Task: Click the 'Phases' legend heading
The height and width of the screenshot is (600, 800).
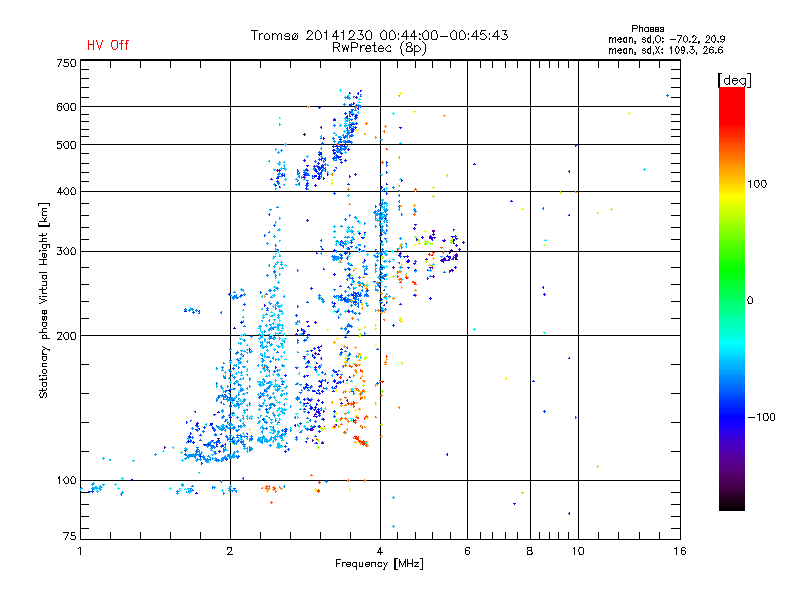Action: click(647, 29)
